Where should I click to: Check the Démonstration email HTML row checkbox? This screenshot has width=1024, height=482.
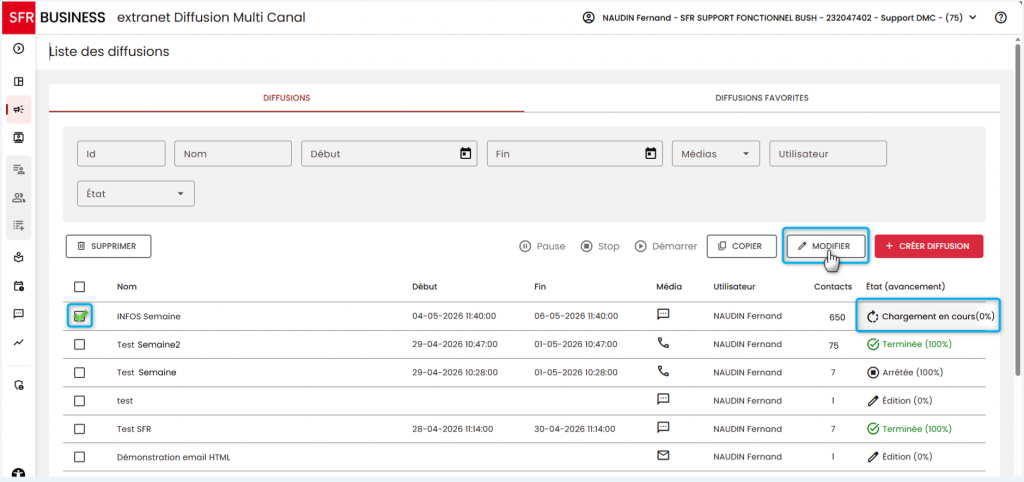pyautogui.click(x=80, y=457)
